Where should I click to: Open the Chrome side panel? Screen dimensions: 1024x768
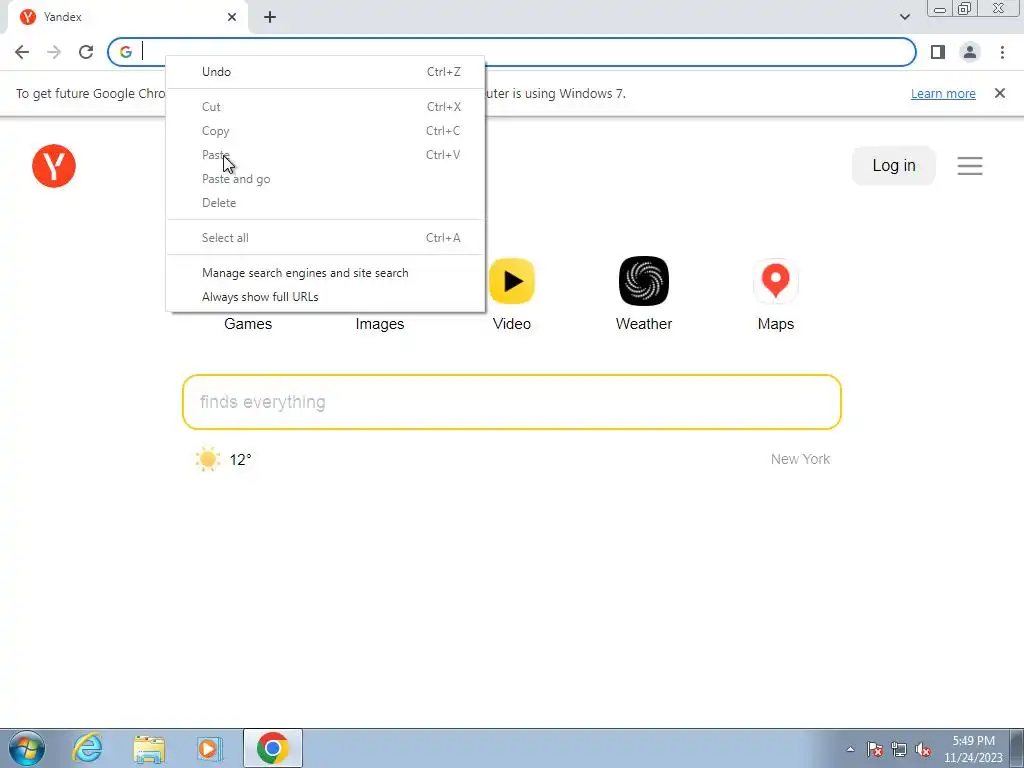[938, 52]
